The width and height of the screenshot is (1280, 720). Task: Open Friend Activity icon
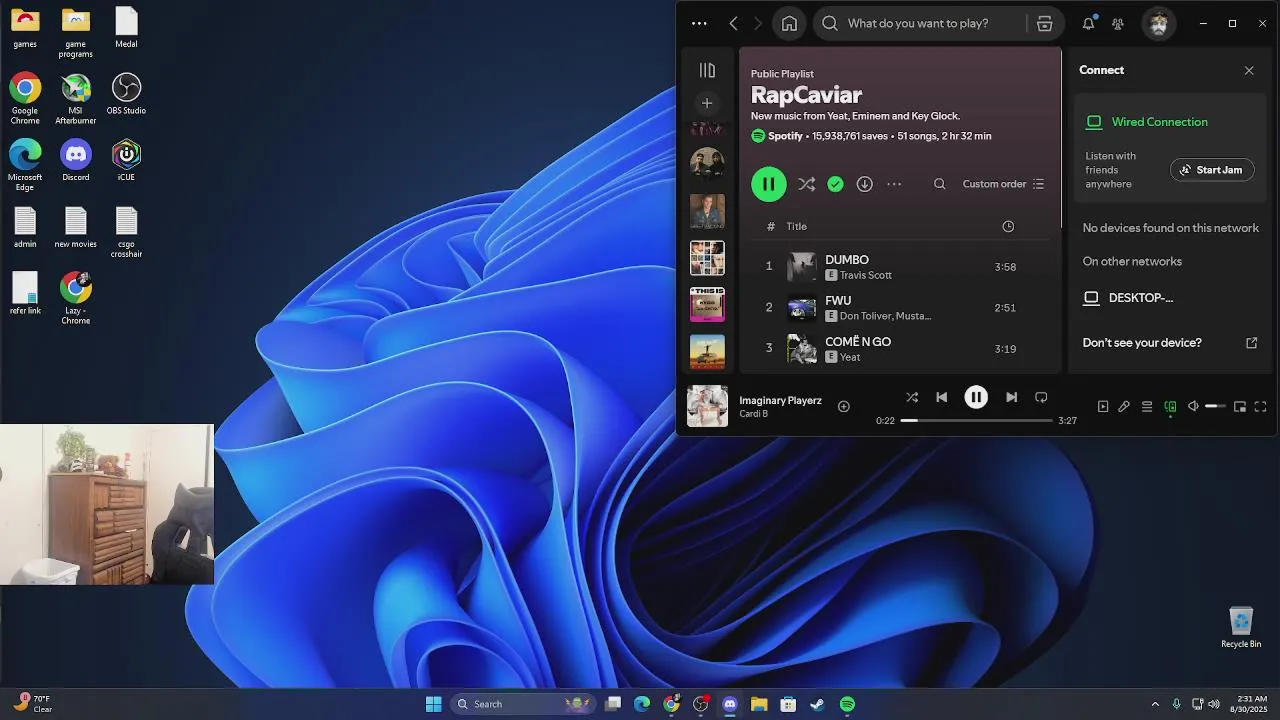(x=1118, y=23)
